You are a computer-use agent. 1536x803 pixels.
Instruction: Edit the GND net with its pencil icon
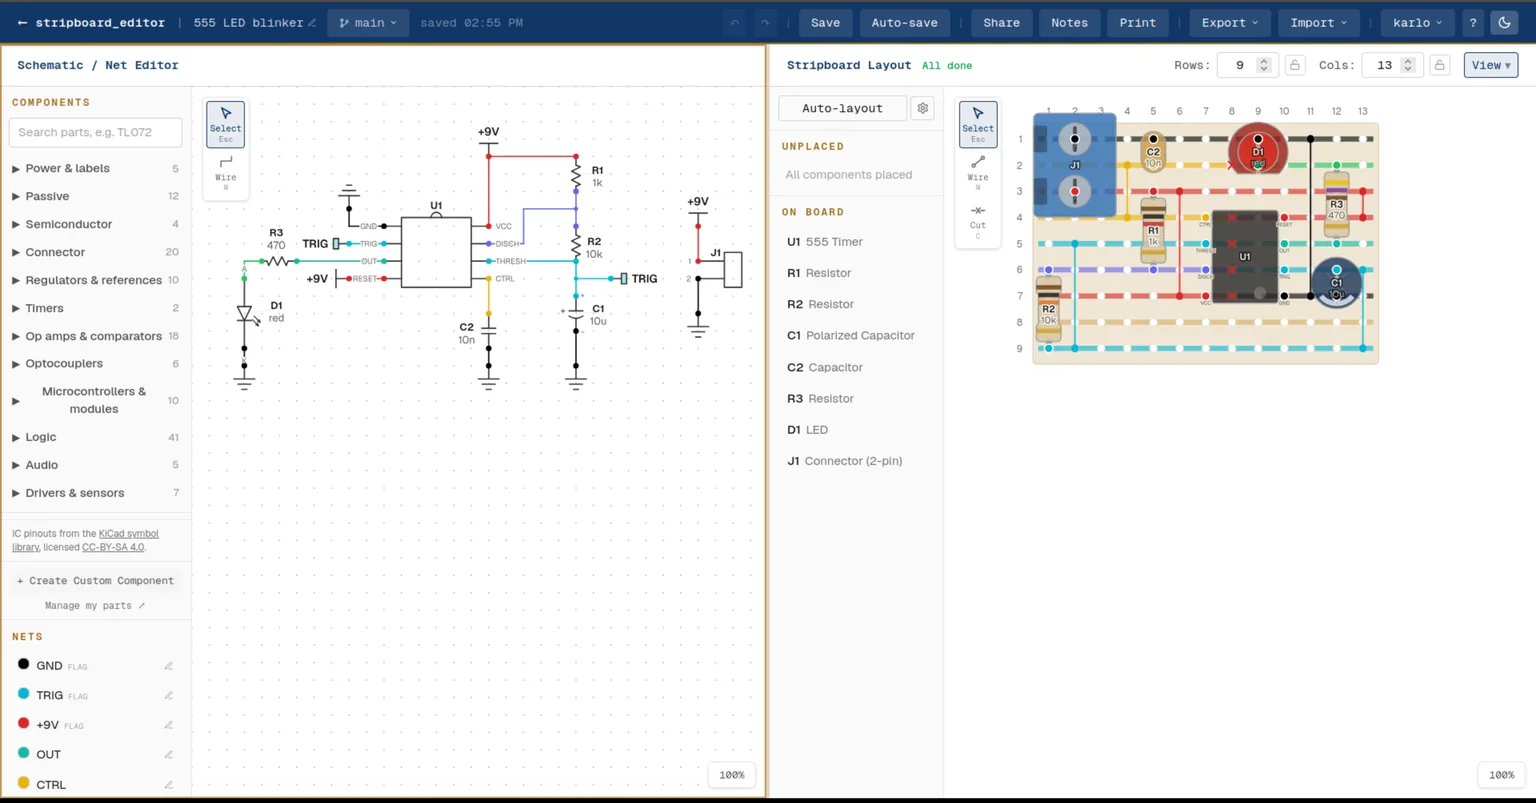169,666
